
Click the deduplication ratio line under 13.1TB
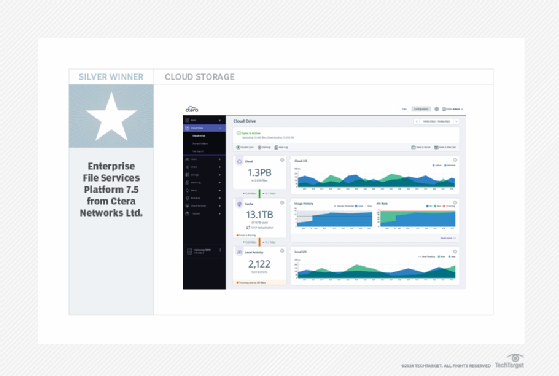click(x=260, y=227)
